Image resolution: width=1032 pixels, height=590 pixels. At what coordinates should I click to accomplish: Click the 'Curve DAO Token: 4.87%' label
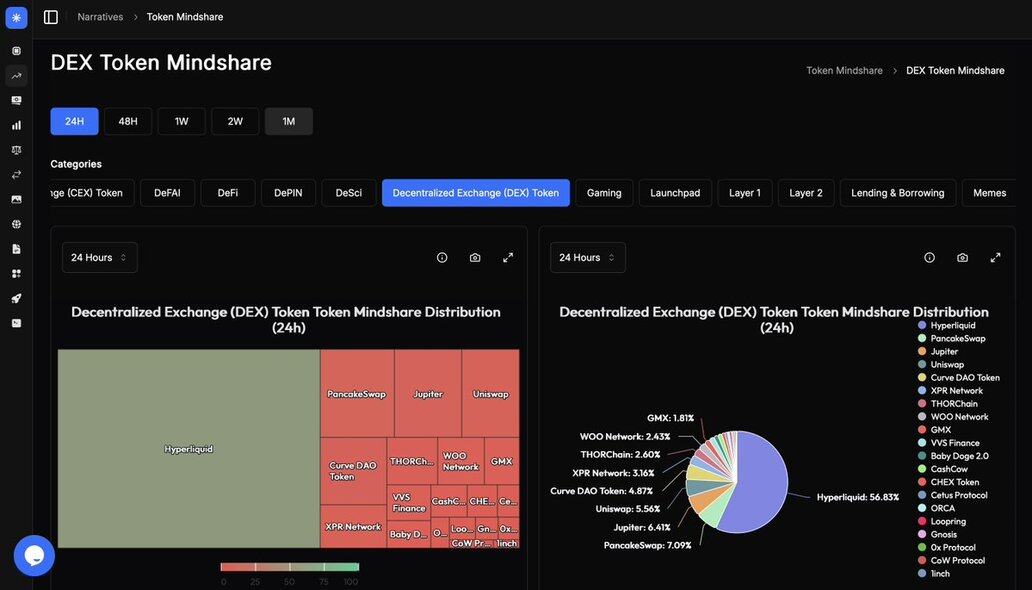pyautogui.click(x=602, y=491)
